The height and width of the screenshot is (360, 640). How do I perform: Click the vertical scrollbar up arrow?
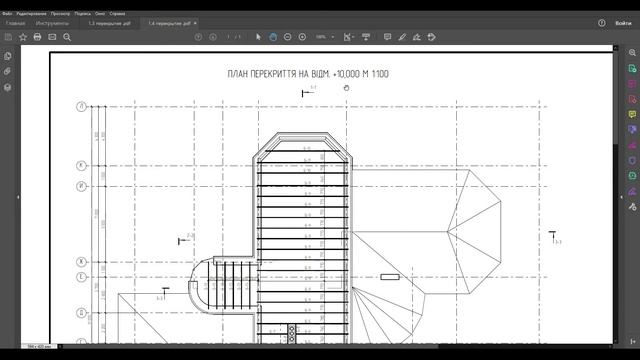click(616, 48)
